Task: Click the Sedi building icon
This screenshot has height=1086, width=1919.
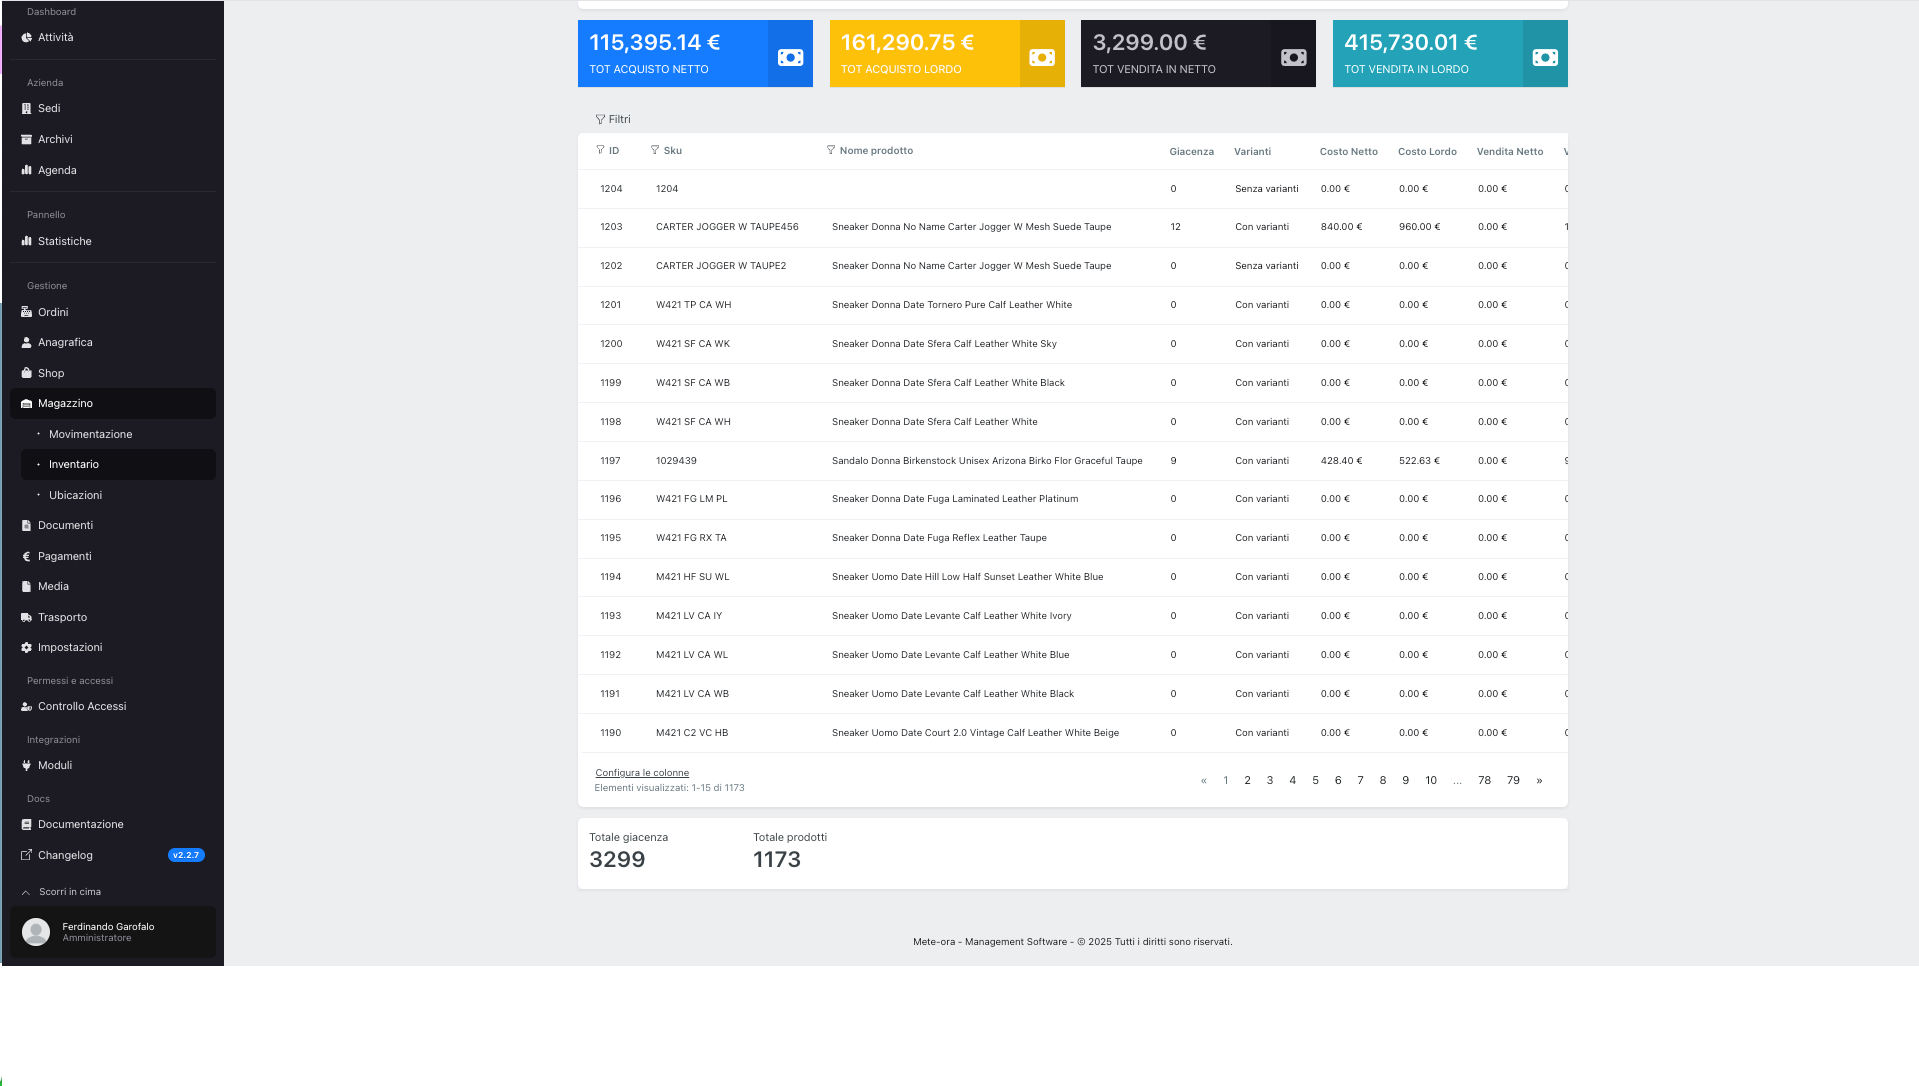Action: pos(26,108)
